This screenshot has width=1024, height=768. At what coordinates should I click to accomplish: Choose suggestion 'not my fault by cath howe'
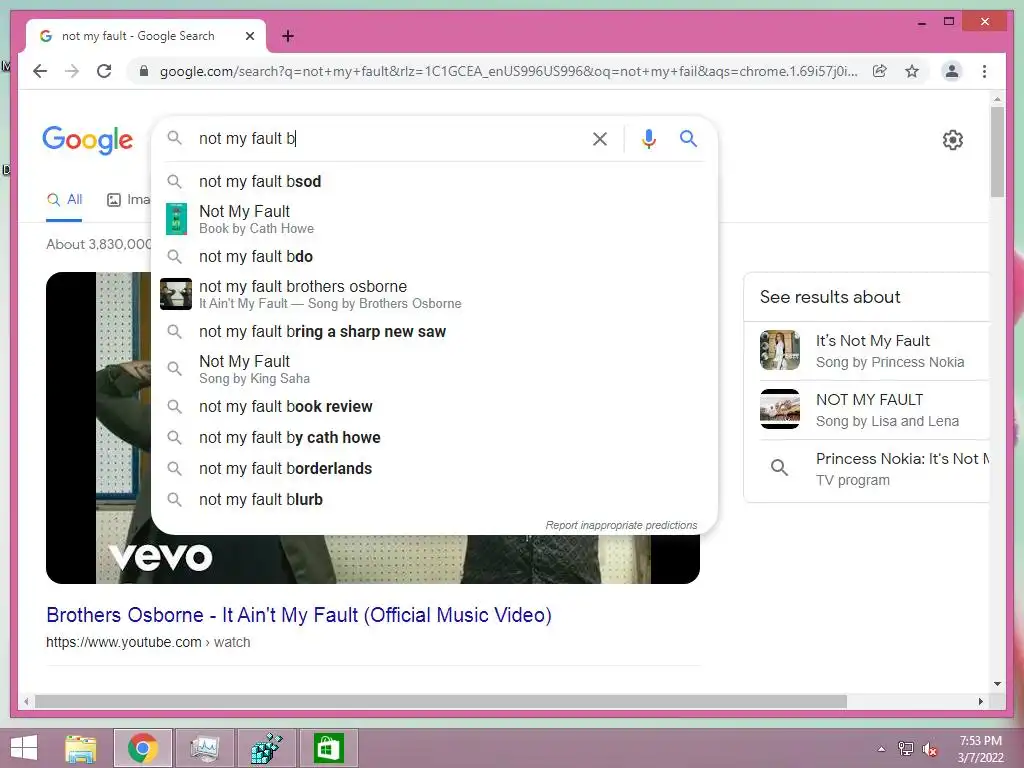434,438
